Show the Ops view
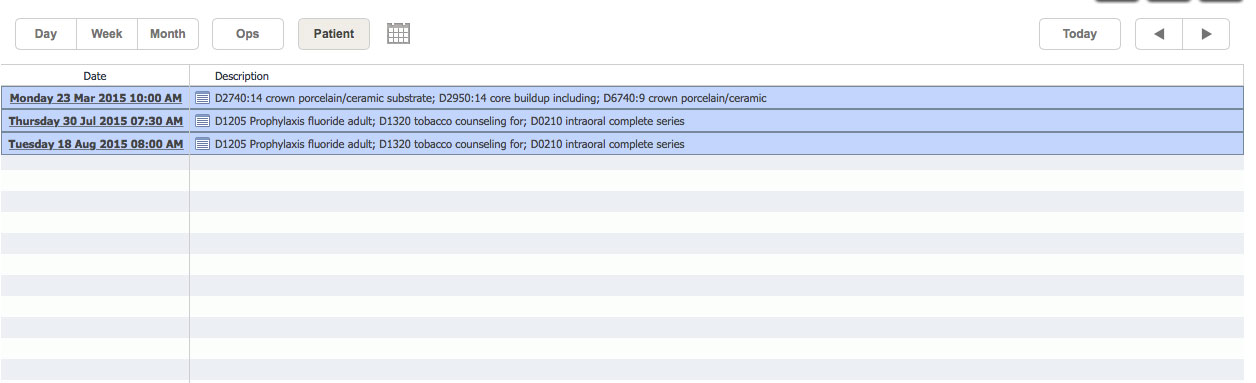Screen dimensions: 1256x383 coord(248,34)
